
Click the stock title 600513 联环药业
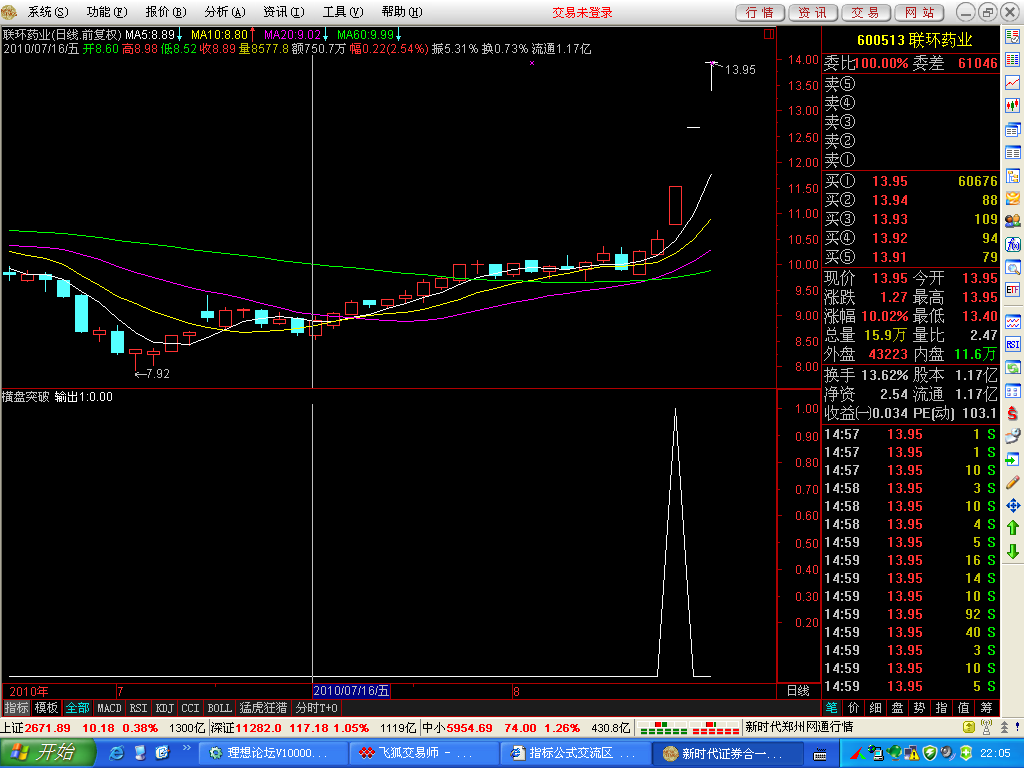tap(914, 40)
